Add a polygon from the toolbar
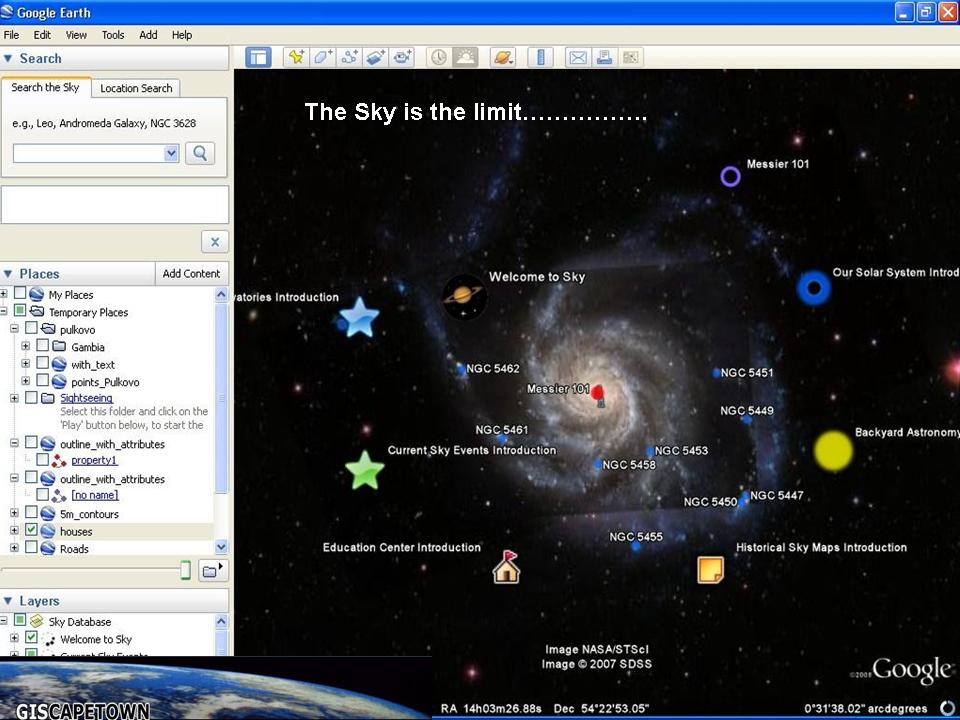Viewport: 960px width, 720px height. tap(323, 58)
